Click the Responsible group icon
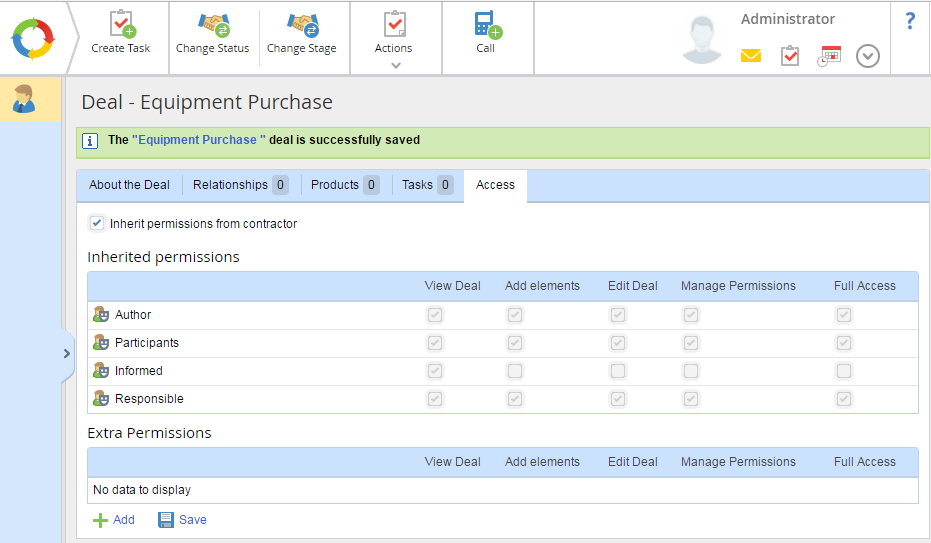The image size is (931, 543). 101,398
